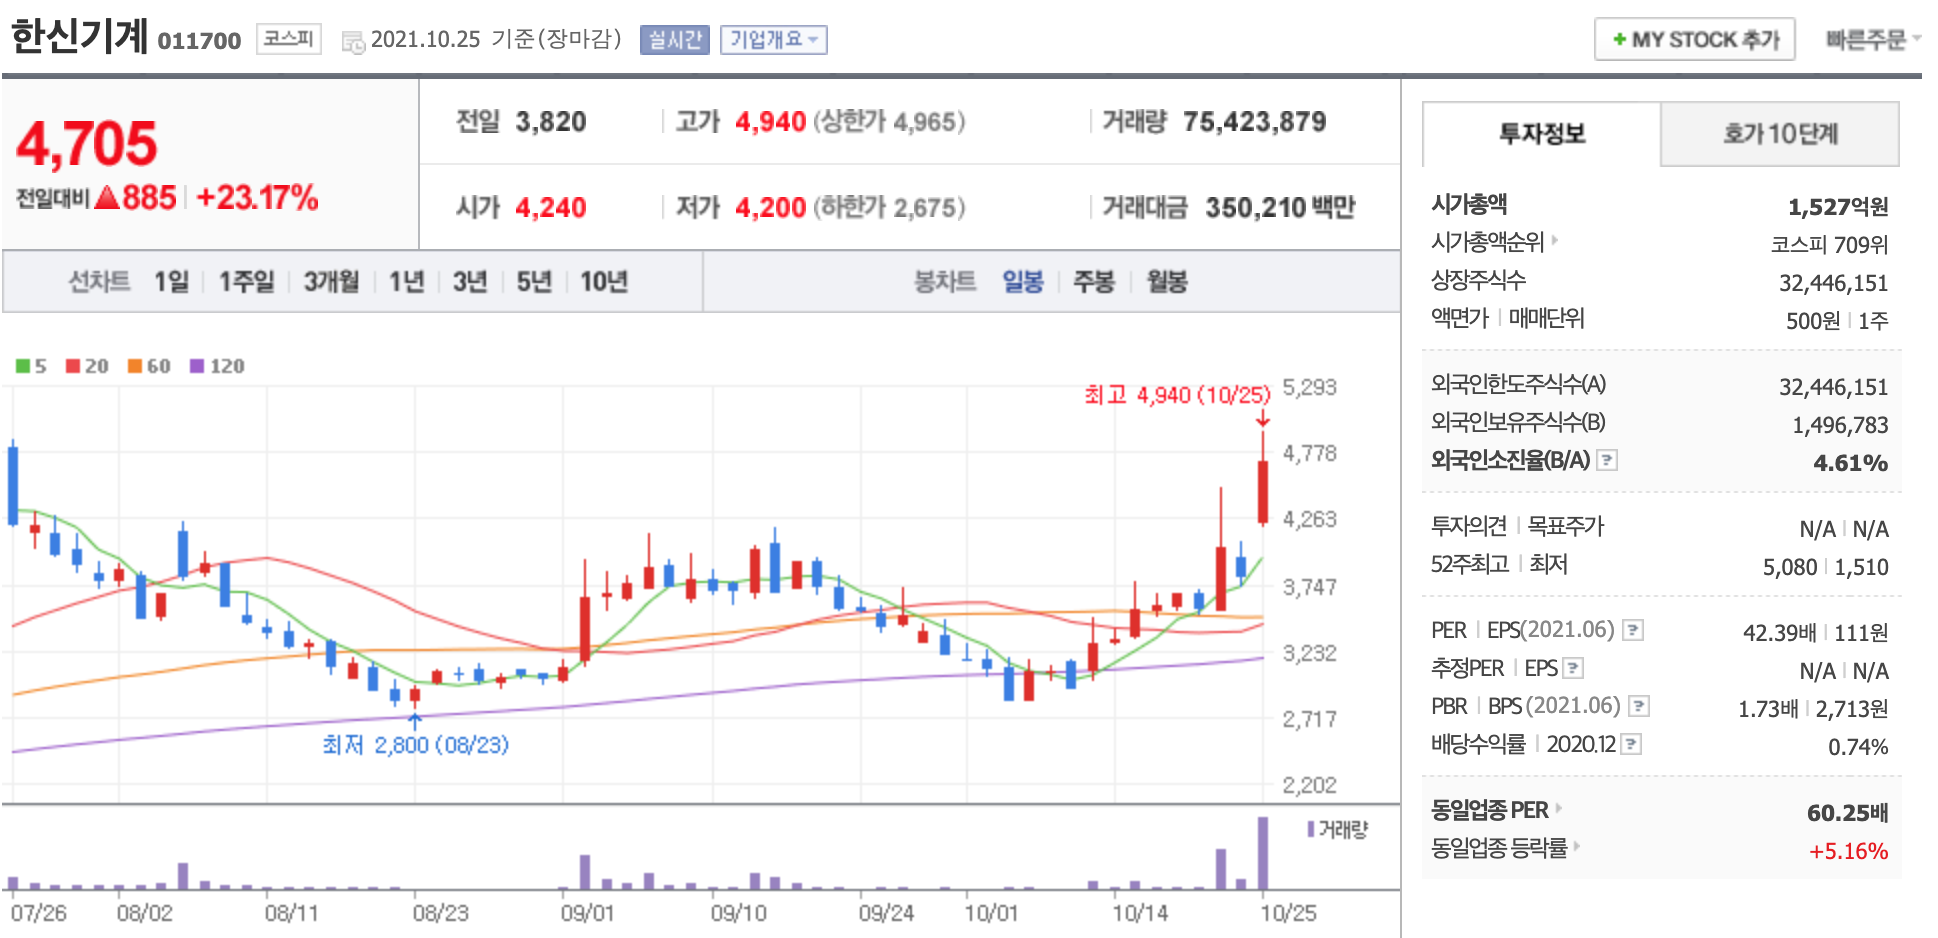This screenshot has width=1938, height=938.
Task: Click the calendar icon beside 2021.10.25
Action: (x=352, y=42)
